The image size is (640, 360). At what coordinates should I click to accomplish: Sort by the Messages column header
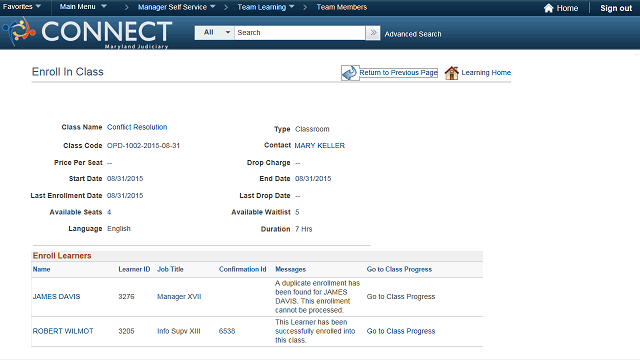tap(290, 269)
